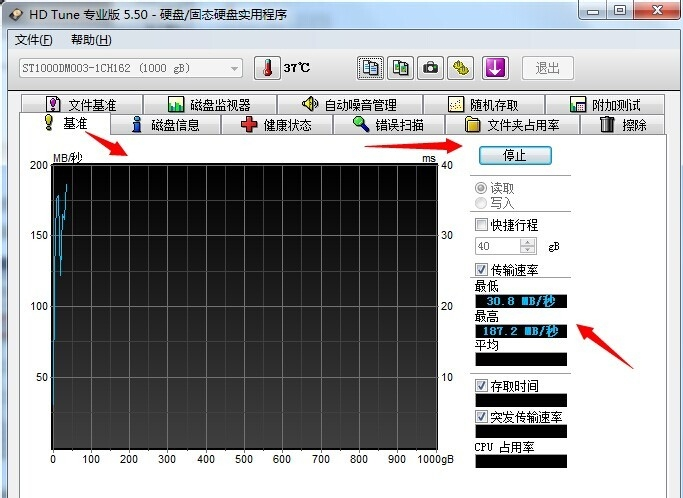The image size is (683, 498).
Task: Toggle the 存取时间 access time checkbox
Action: click(x=482, y=385)
